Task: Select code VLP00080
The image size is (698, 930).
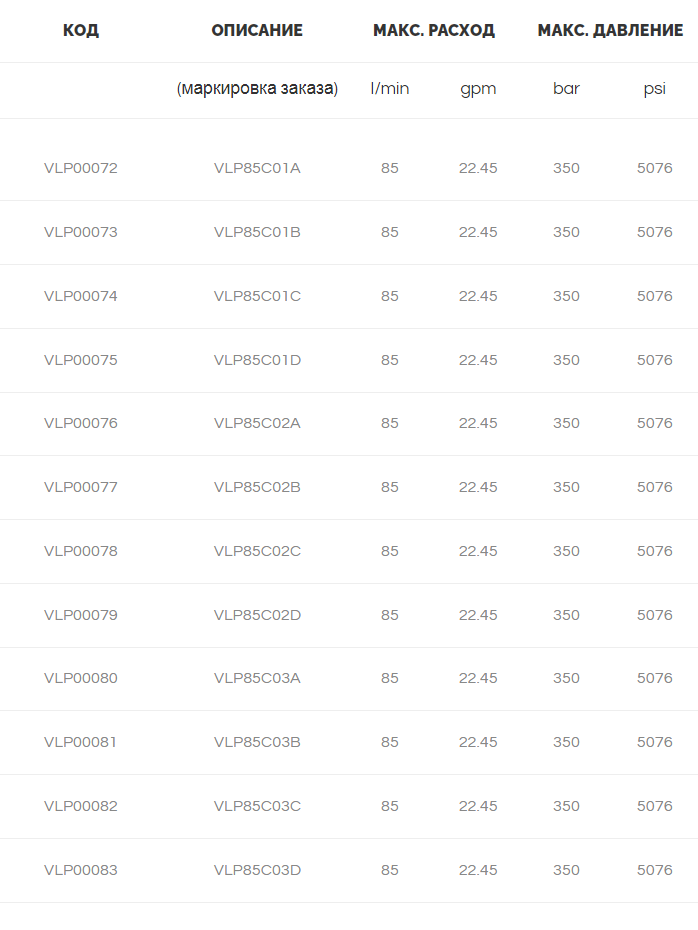Action: [81, 679]
